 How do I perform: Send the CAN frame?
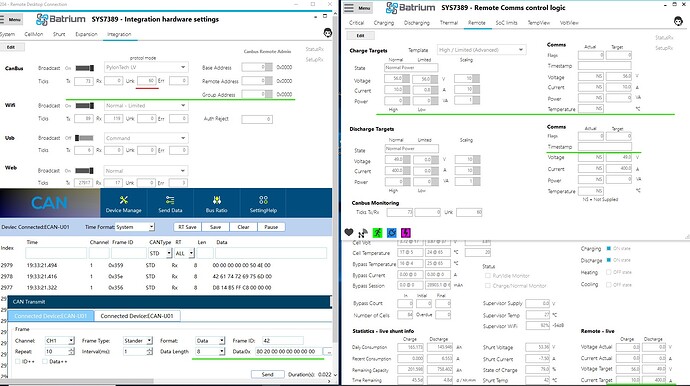[268, 374]
